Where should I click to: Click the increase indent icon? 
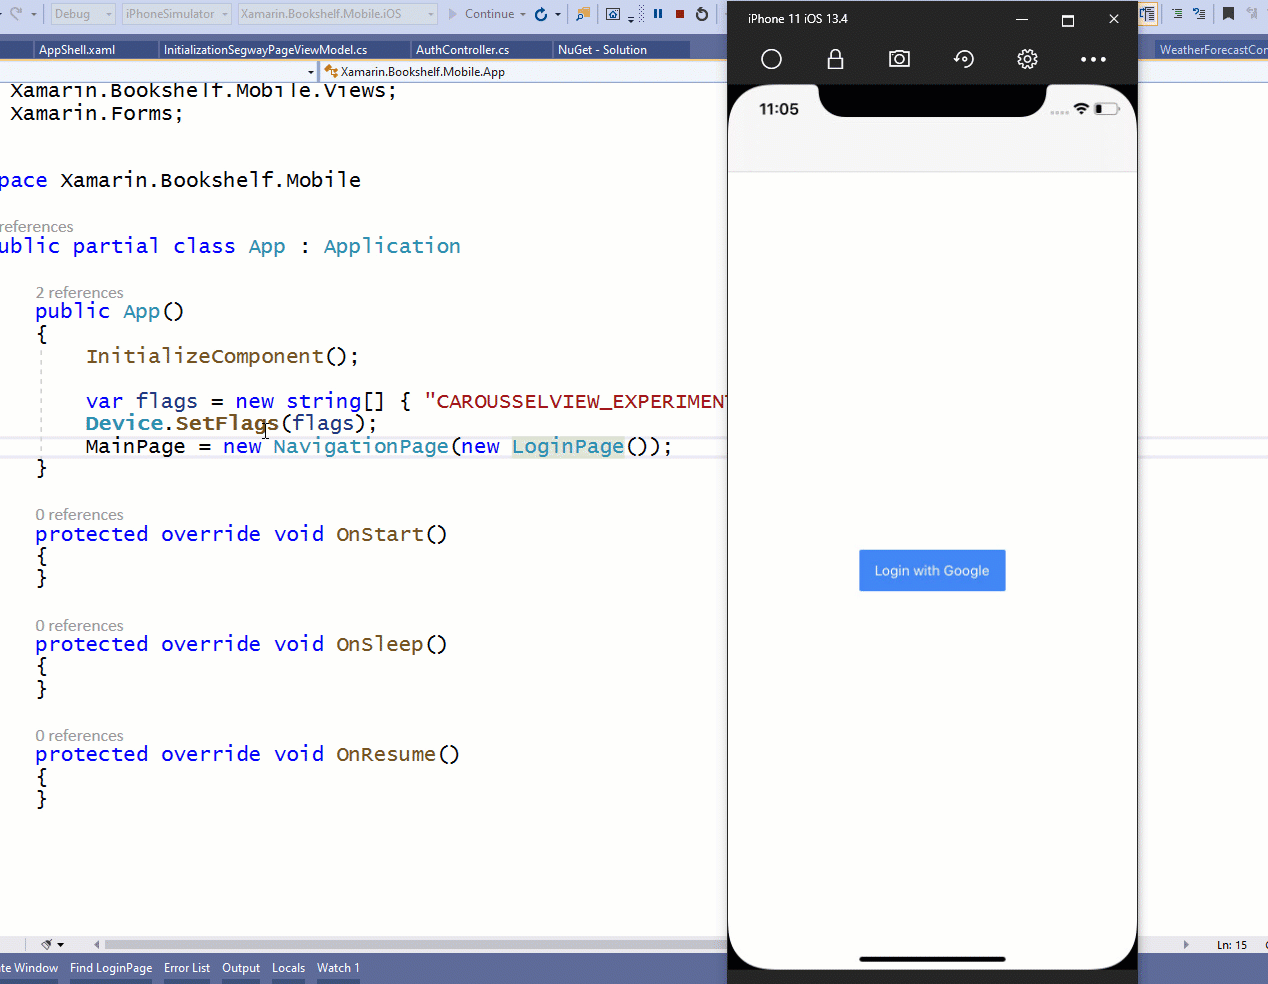coord(1177,14)
